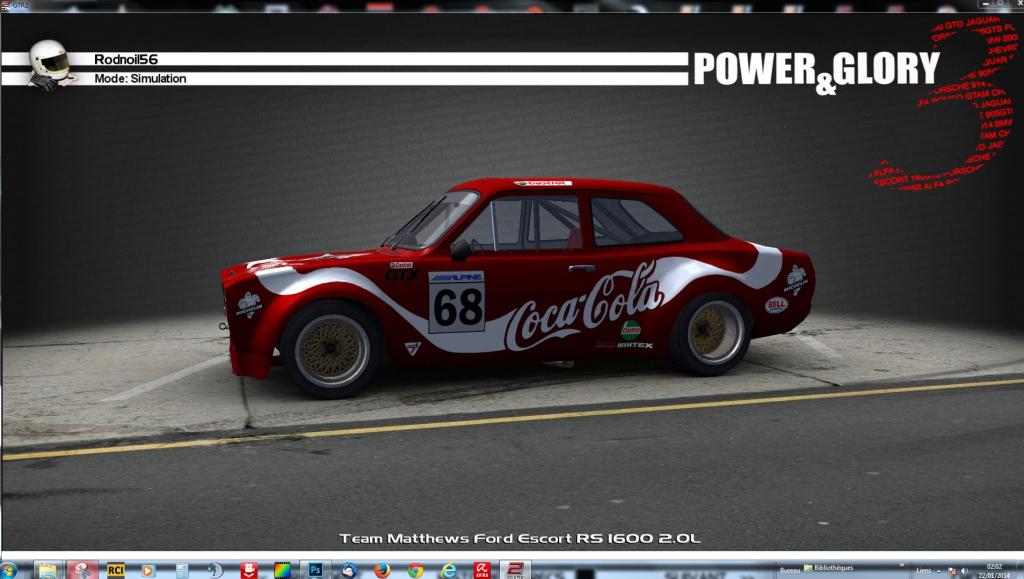This screenshot has height=579, width=1024.
Task: Click the Team Matthews Ford Escort caption
Action: 519,539
